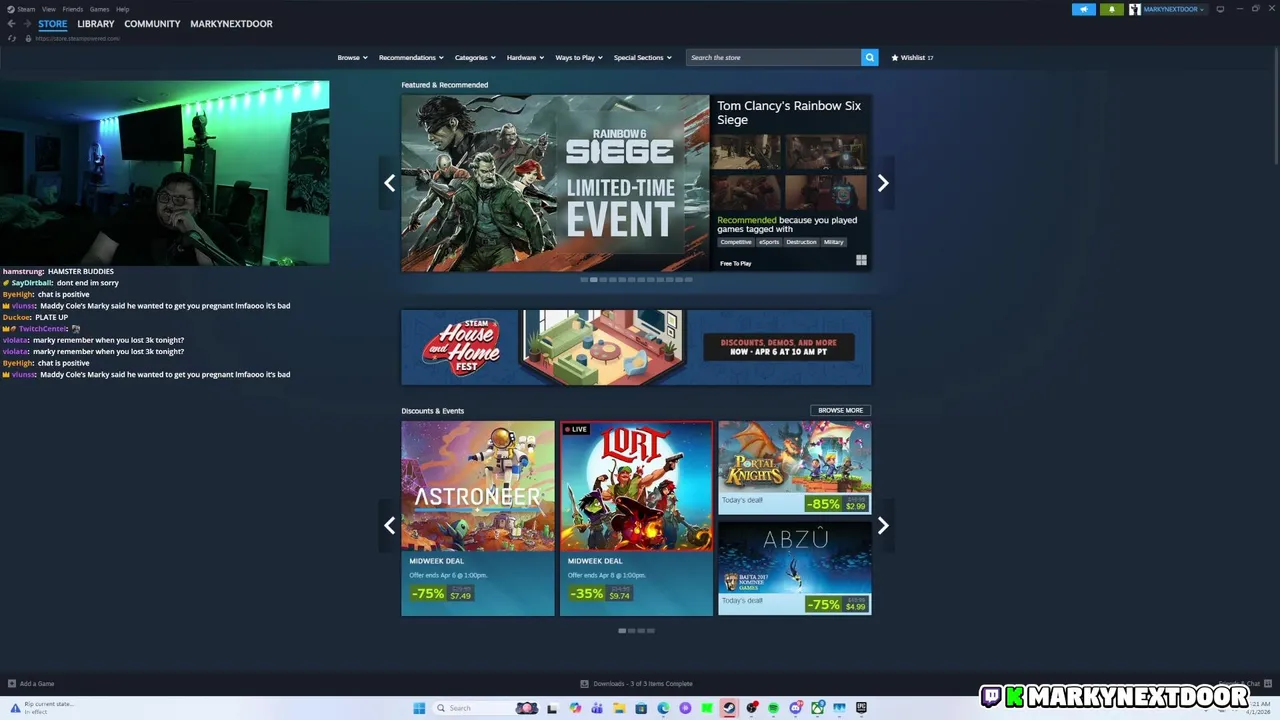1280x720 pixels.
Task: Click the Windows taskbar Search box
Action: 488,708
